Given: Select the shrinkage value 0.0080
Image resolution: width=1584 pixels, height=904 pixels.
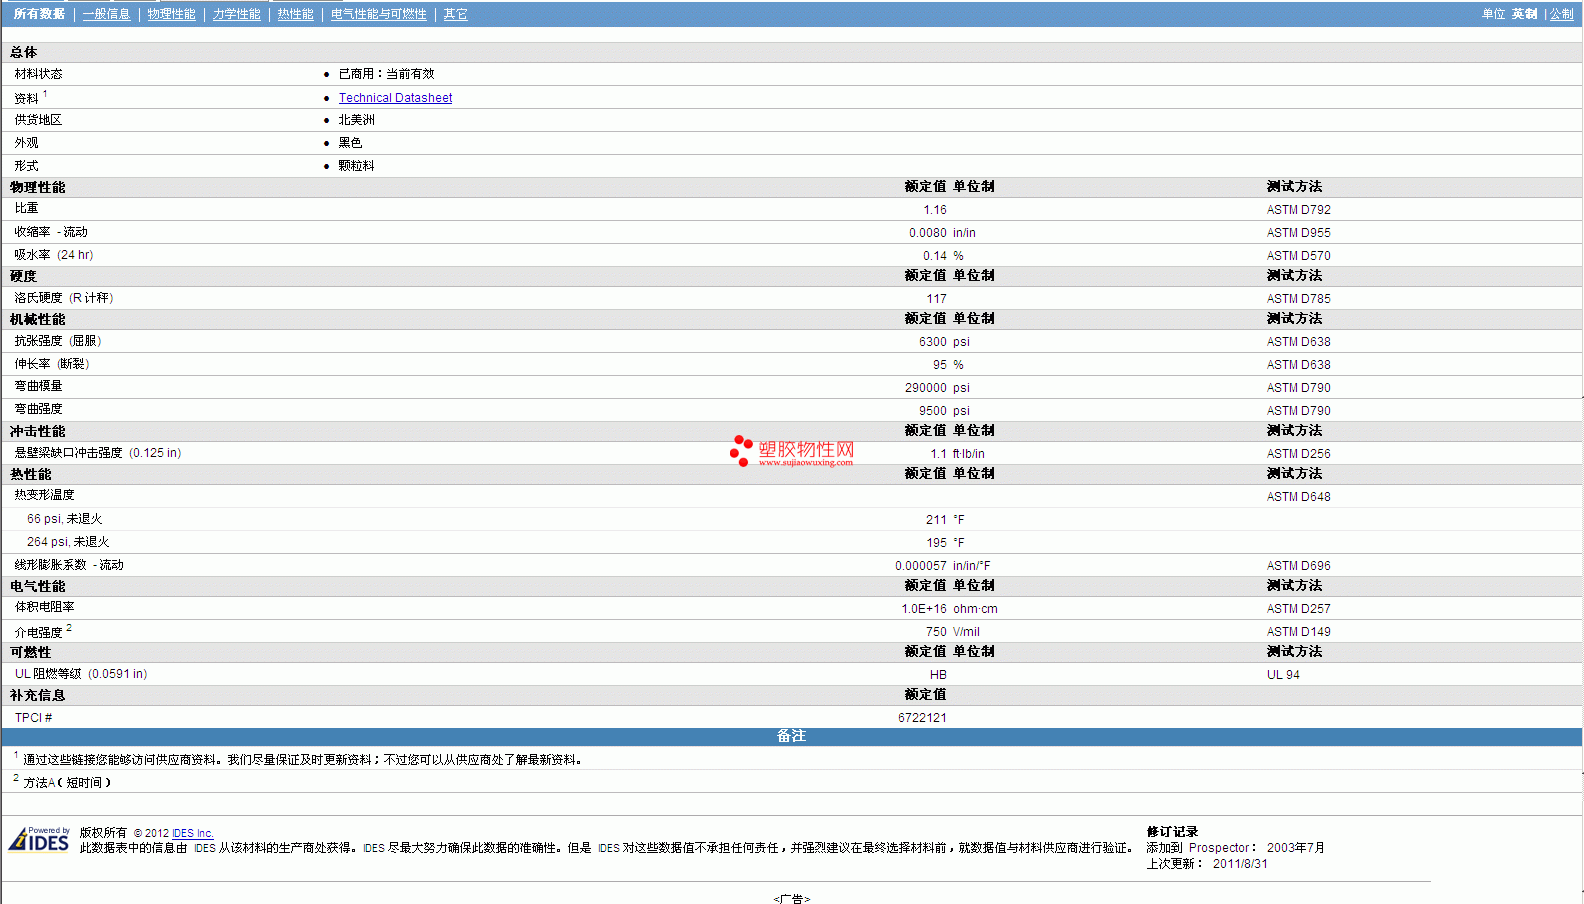Looking at the screenshot, I should 928,233.
